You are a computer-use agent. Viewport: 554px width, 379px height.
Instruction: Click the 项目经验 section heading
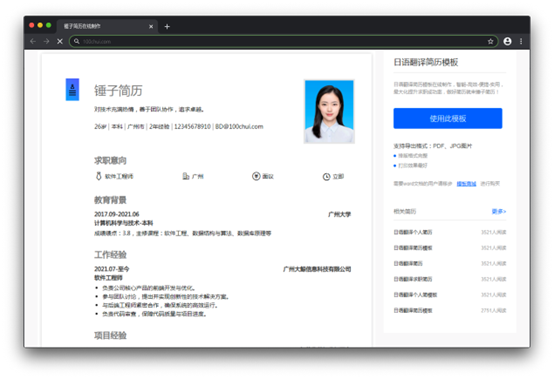pyautogui.click(x=110, y=335)
